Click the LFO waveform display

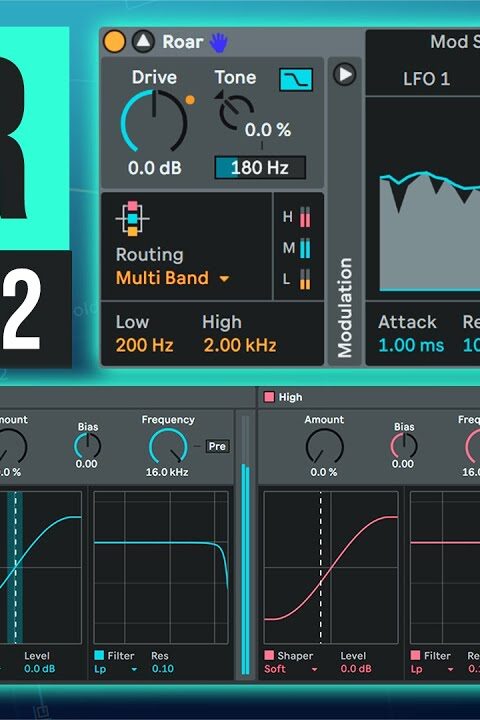pos(429,230)
